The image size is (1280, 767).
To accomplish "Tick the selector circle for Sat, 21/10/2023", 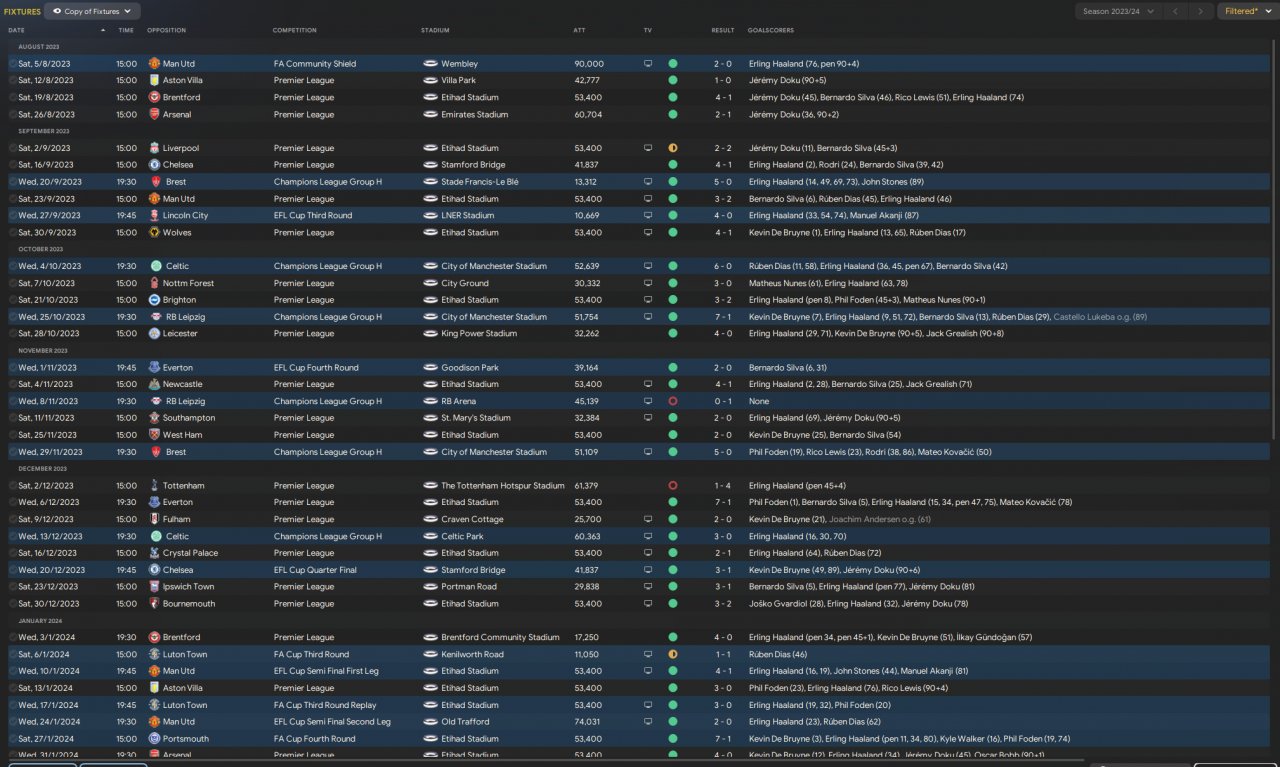I will coord(13,300).
